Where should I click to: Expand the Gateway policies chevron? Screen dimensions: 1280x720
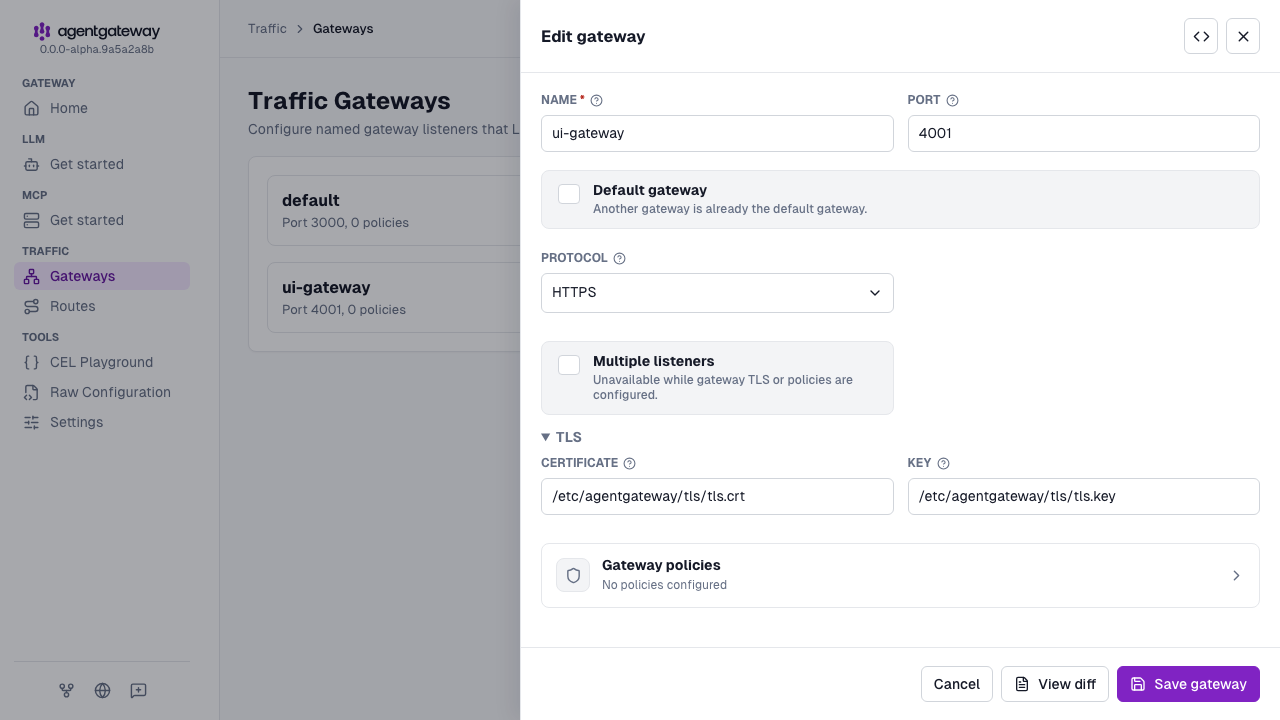1236,575
